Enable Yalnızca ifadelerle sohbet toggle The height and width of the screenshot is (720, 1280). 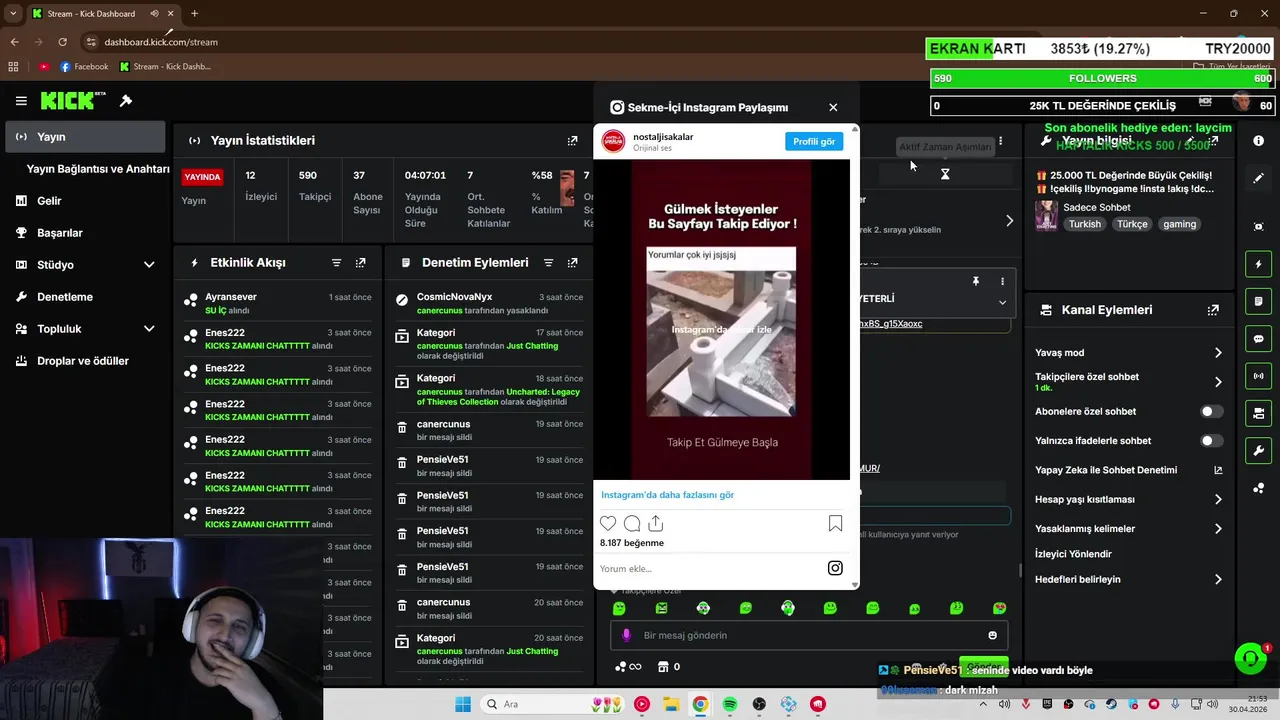coord(1211,440)
